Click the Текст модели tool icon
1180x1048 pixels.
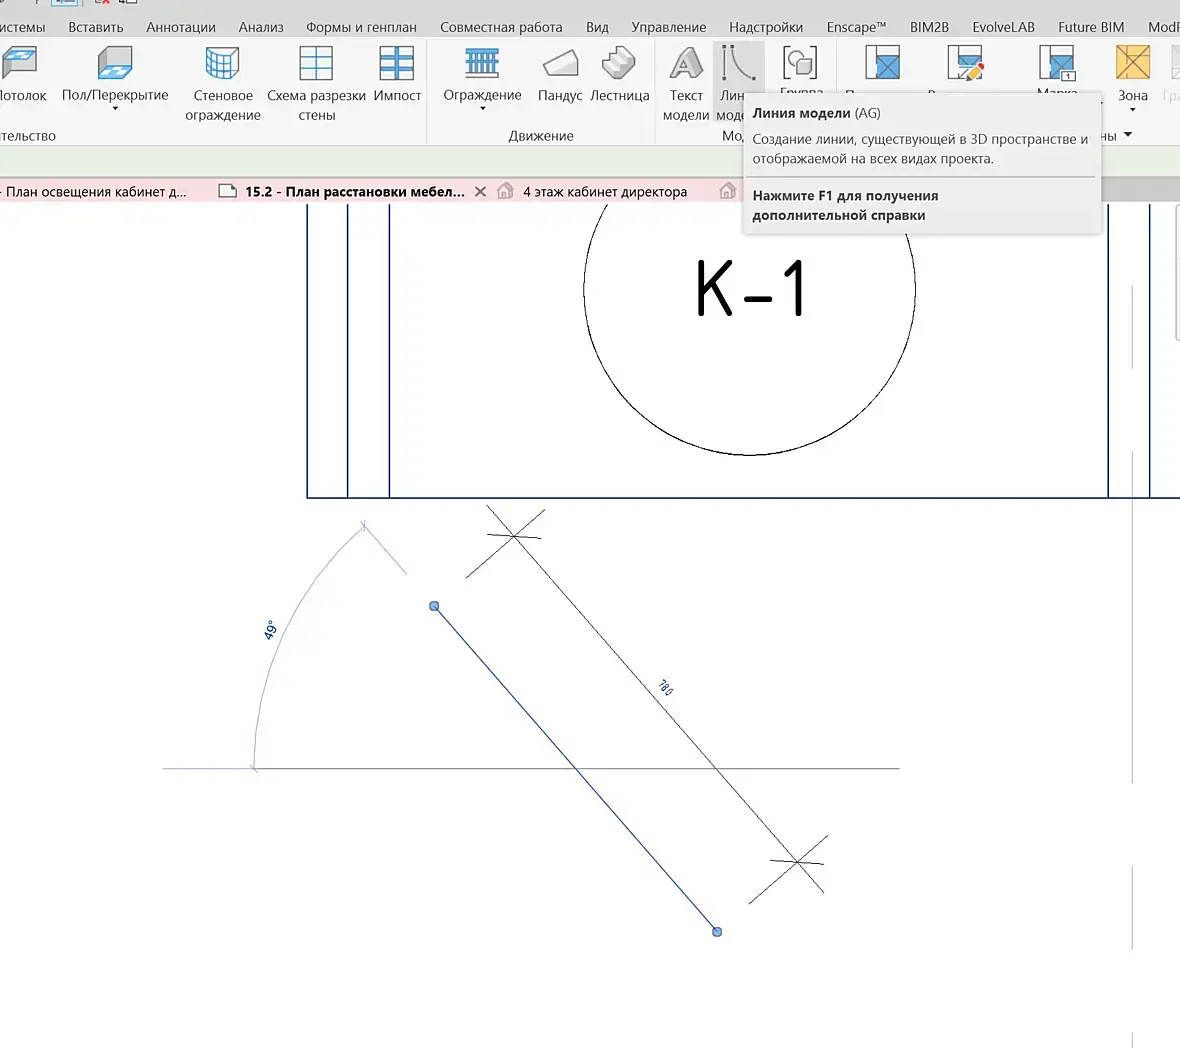tap(686, 63)
